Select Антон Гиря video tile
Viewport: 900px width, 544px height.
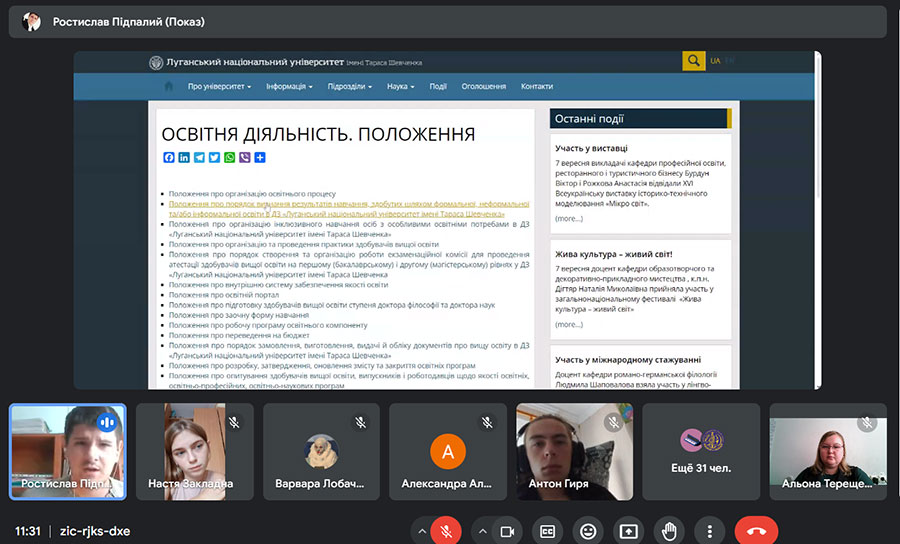[575, 452]
